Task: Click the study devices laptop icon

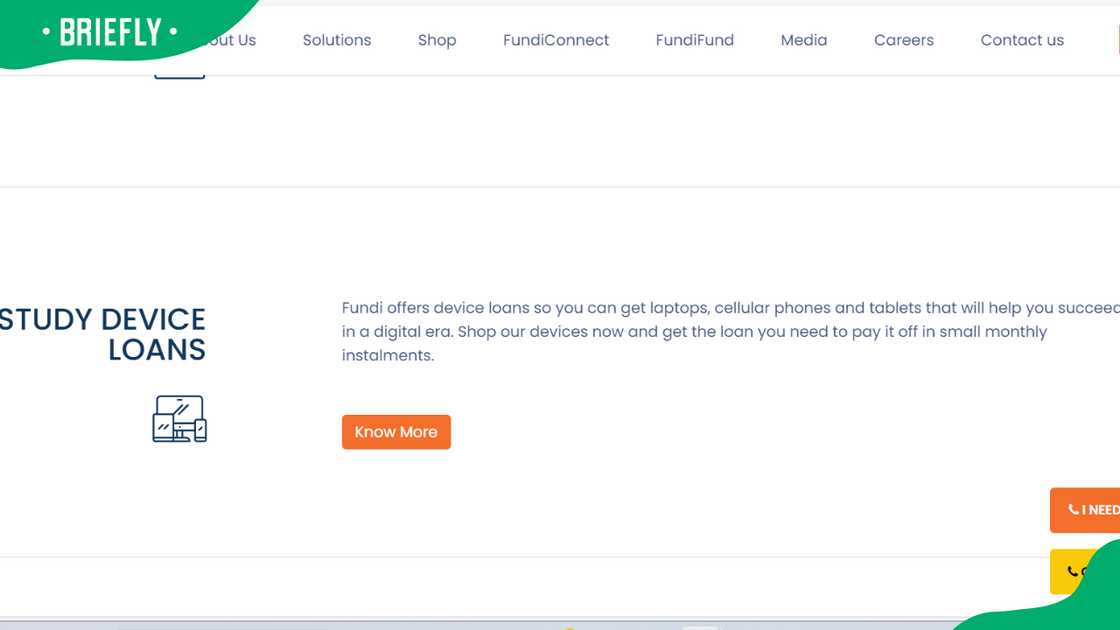Action: pyautogui.click(x=178, y=420)
